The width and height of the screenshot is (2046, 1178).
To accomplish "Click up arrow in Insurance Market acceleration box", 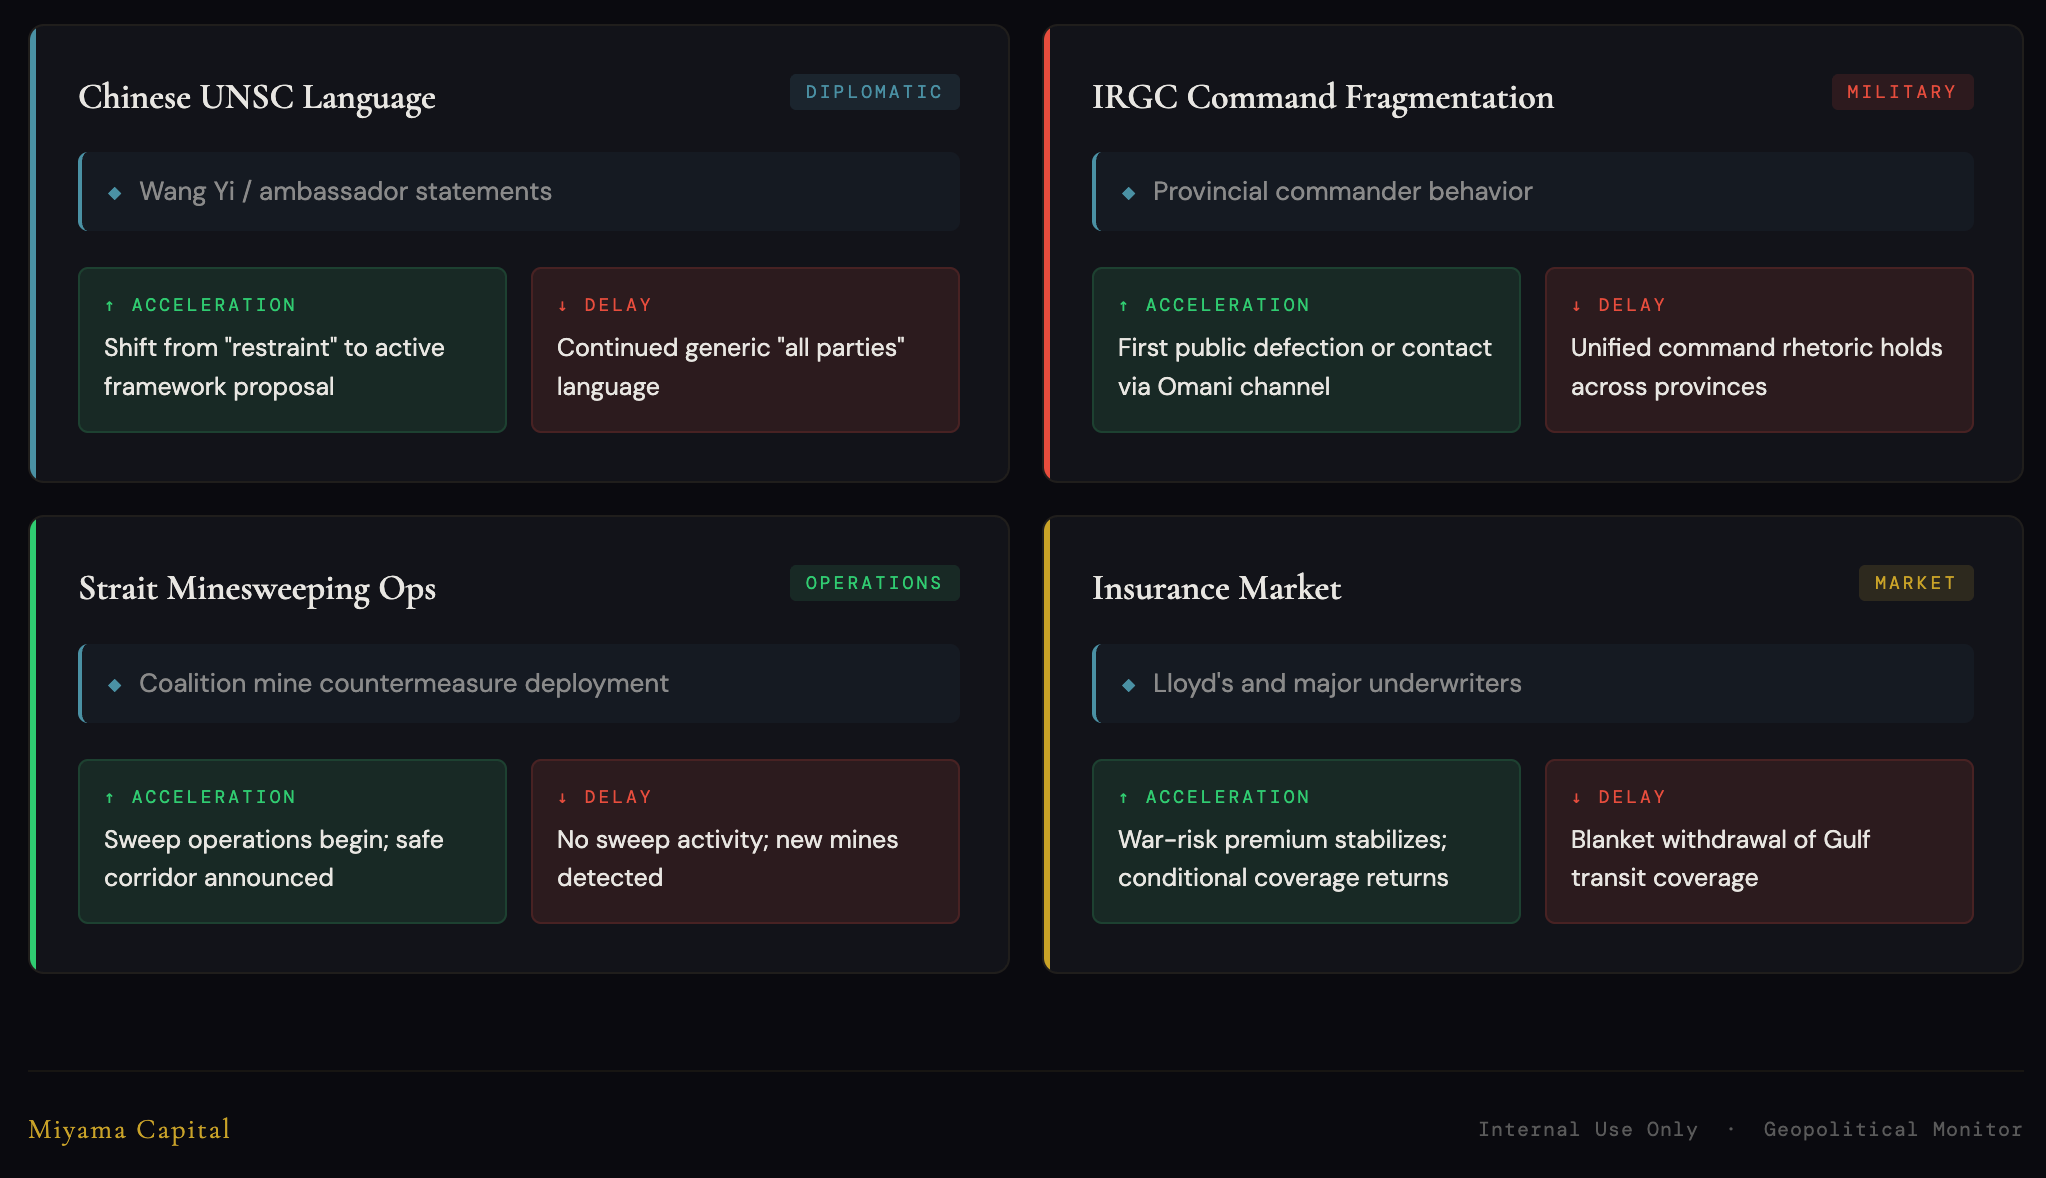I will (x=1123, y=798).
